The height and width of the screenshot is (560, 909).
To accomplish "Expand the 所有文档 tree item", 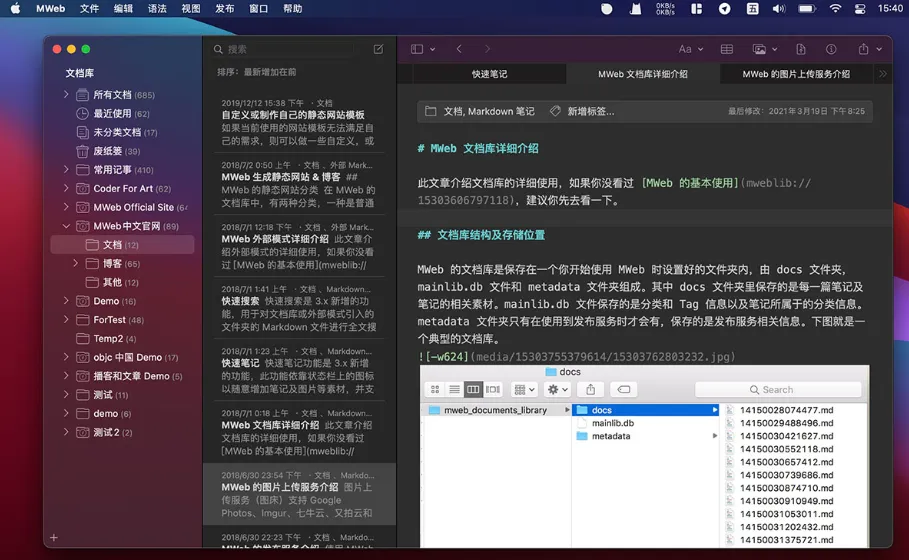I will coord(66,94).
